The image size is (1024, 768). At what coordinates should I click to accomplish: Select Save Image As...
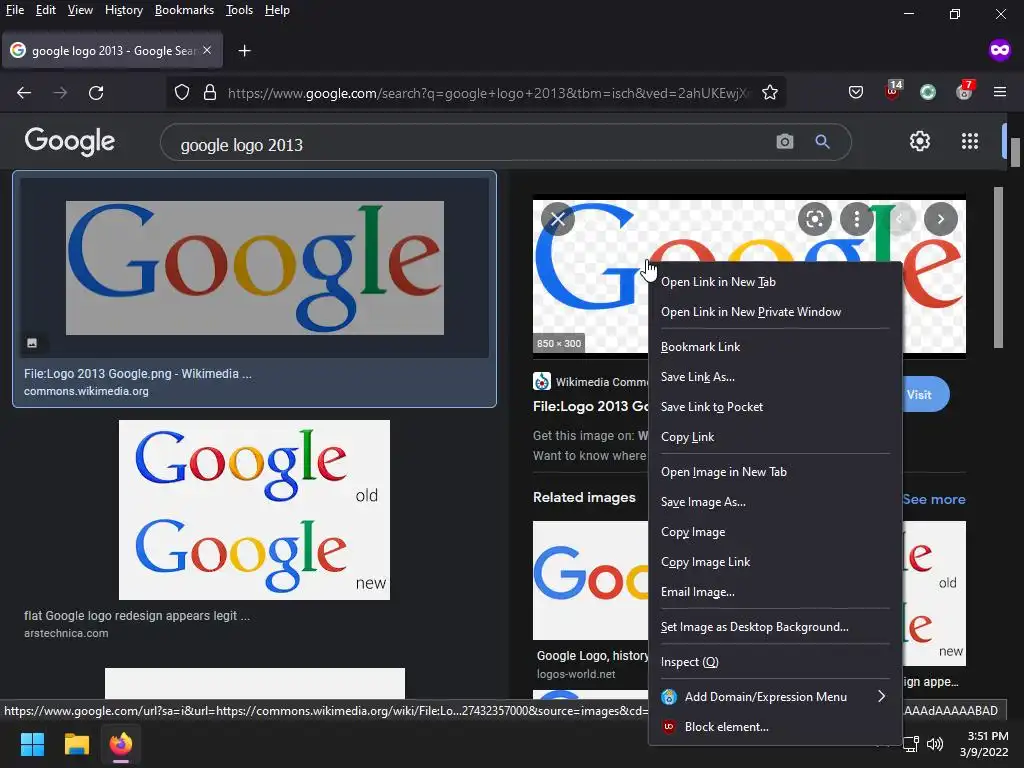(775, 502)
